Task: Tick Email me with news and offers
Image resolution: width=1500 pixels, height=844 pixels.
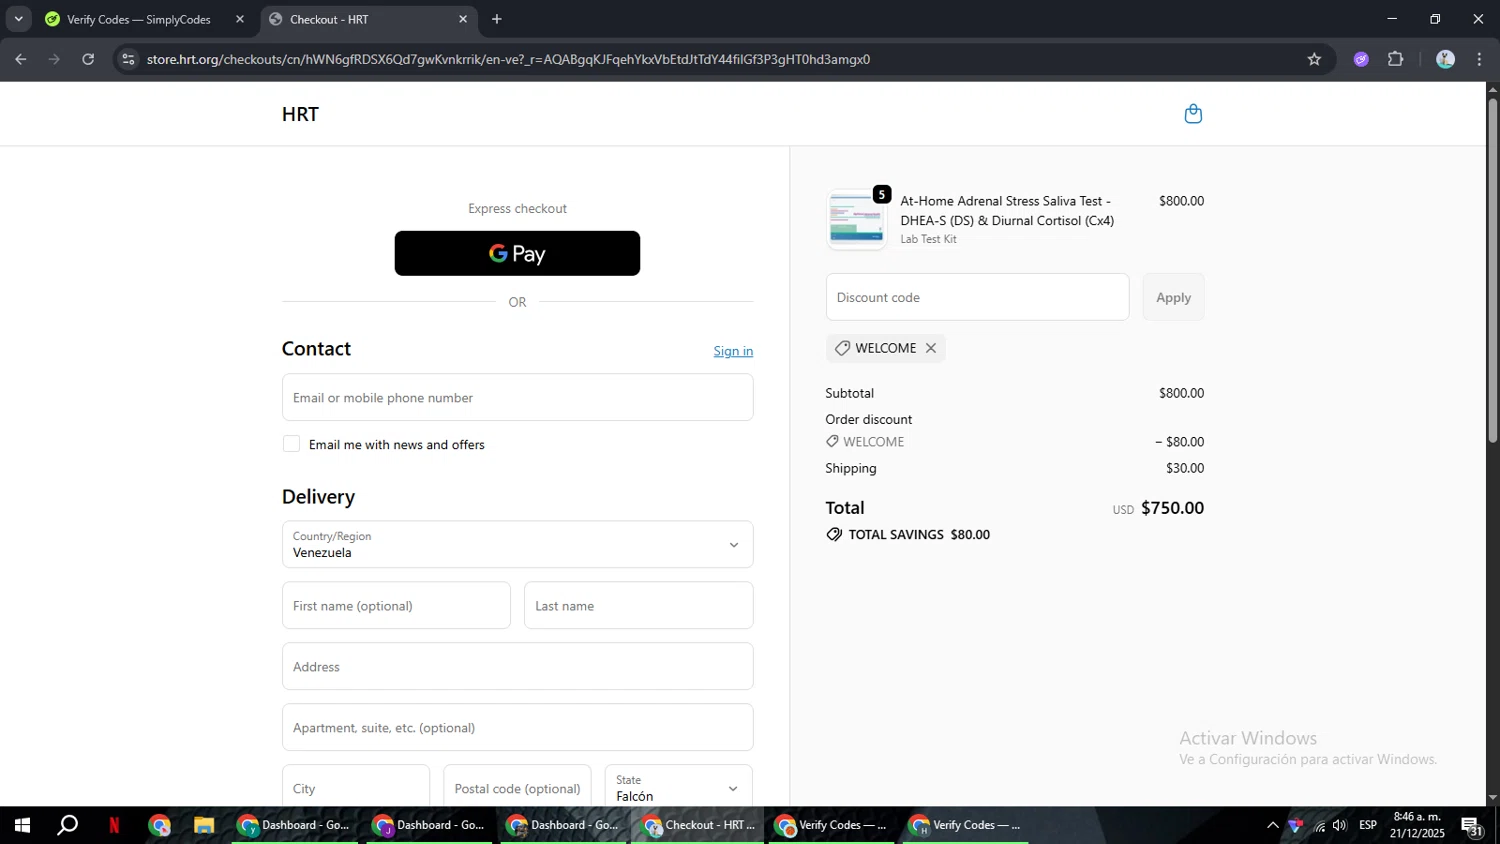Action: pyautogui.click(x=291, y=444)
